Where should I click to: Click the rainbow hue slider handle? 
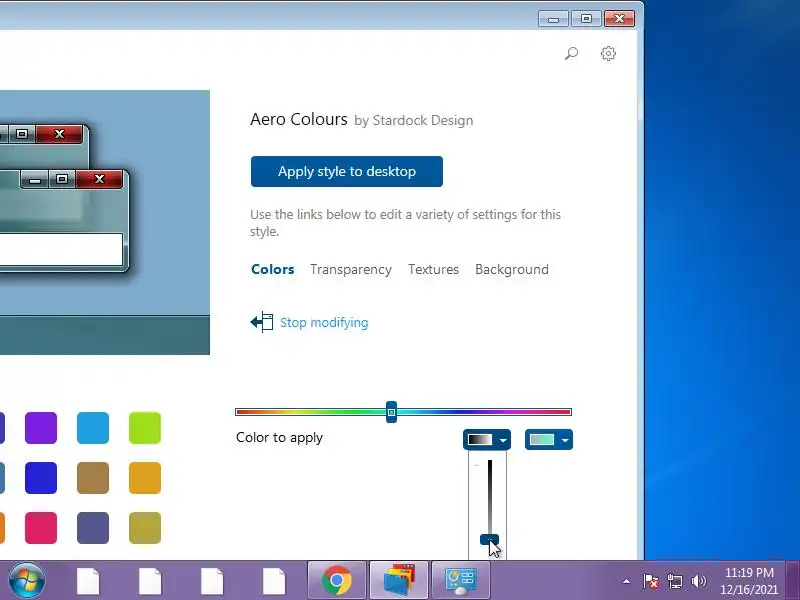click(x=391, y=412)
